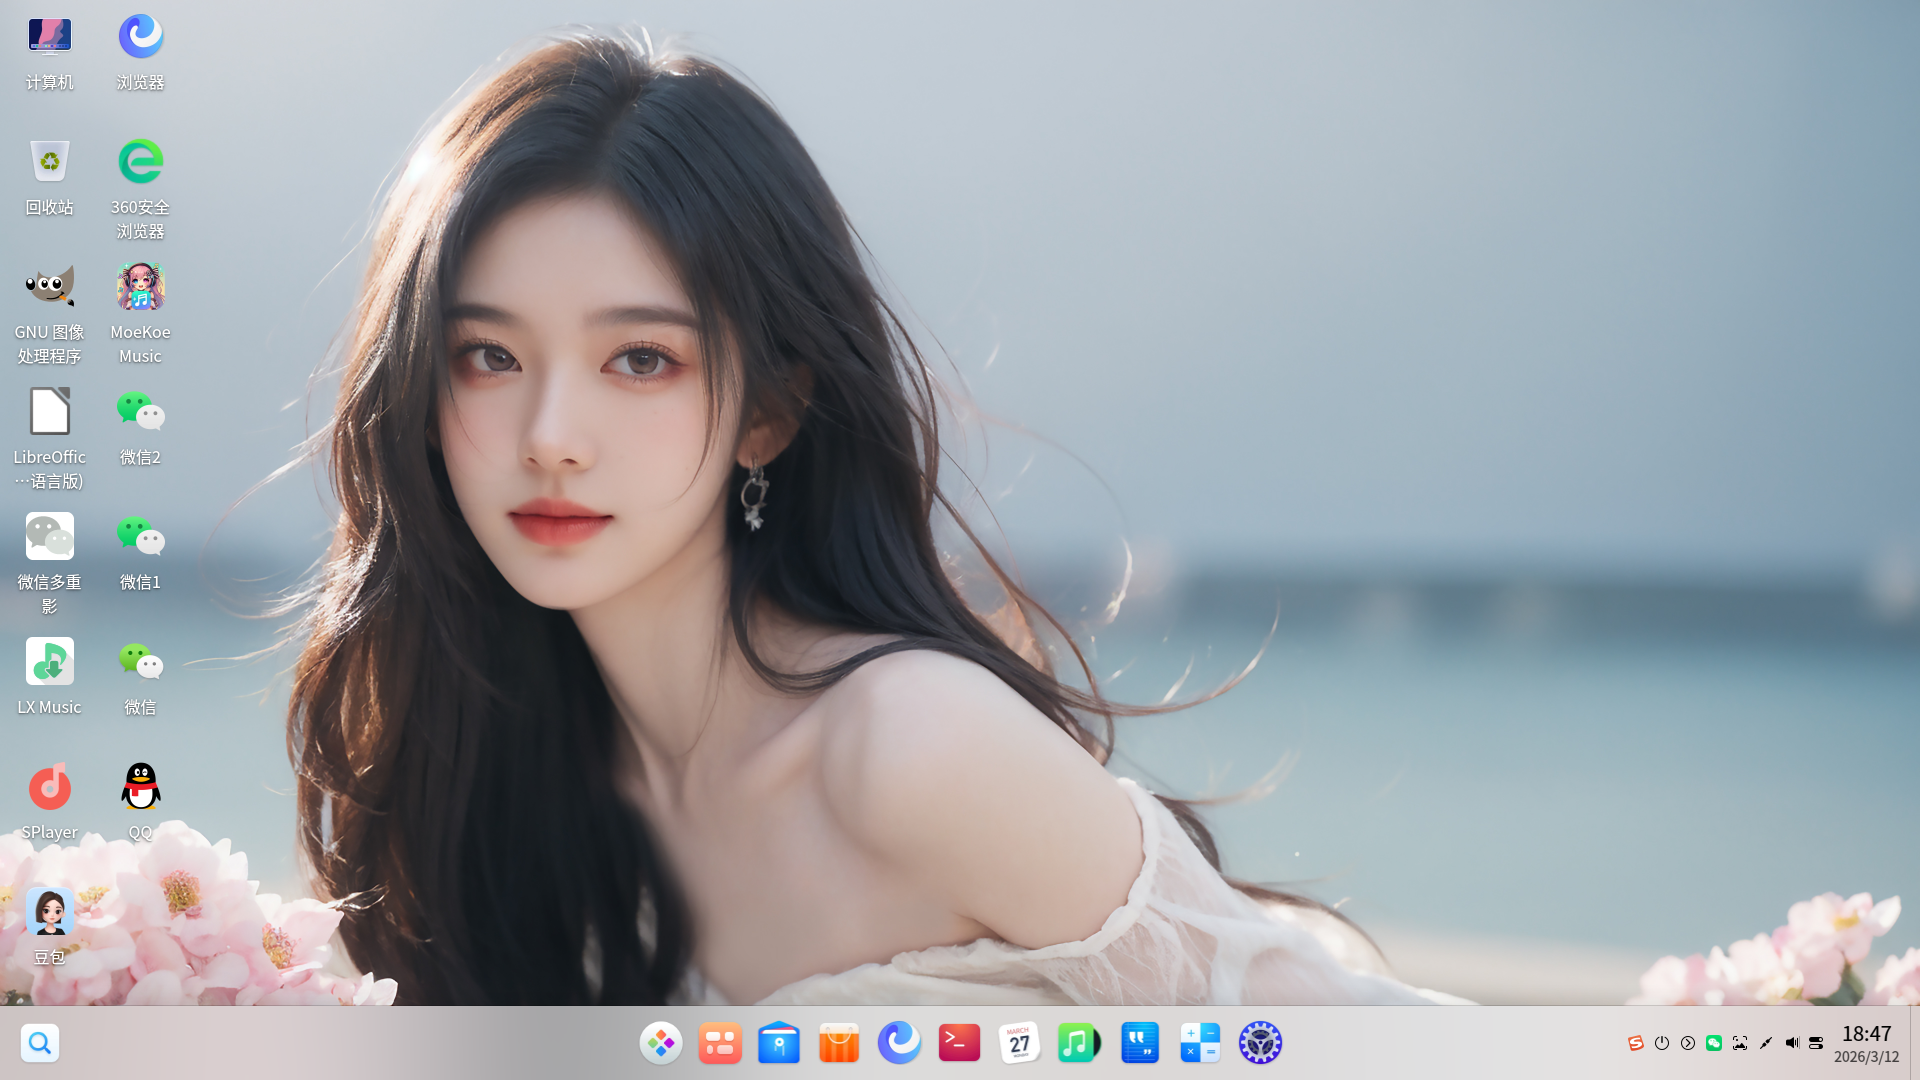Open 回收站 from the desktop
This screenshot has width=1920, height=1080.
pyautogui.click(x=49, y=161)
